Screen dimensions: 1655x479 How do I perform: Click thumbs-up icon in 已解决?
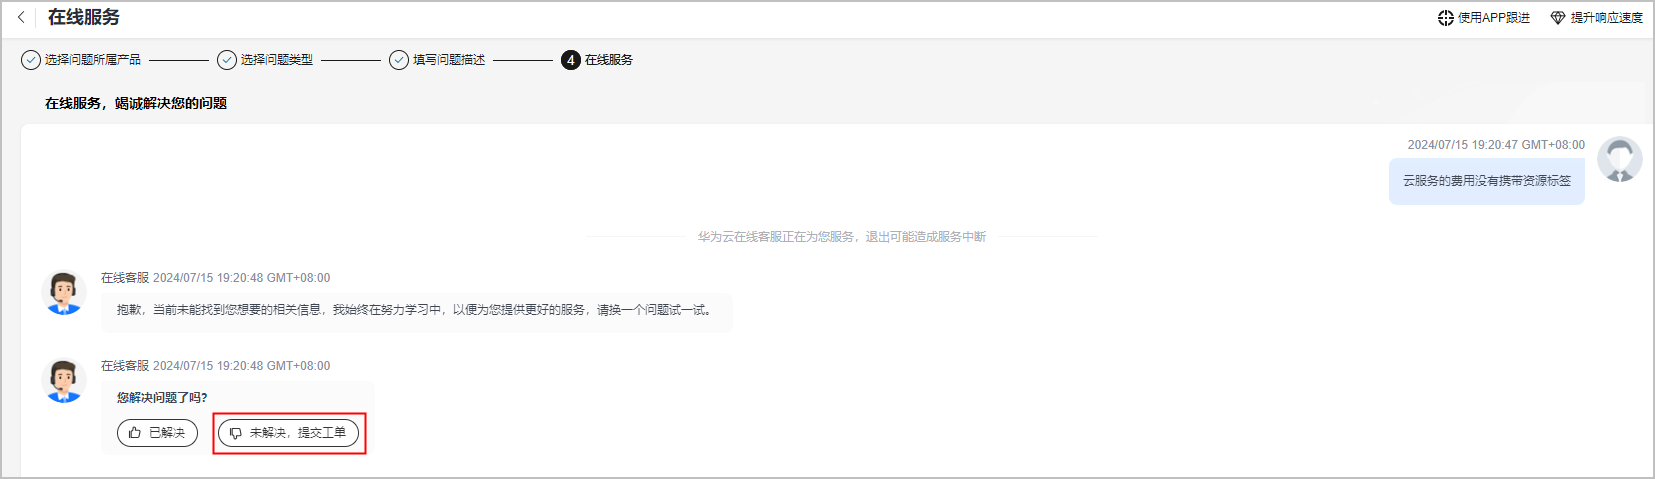[x=135, y=433]
